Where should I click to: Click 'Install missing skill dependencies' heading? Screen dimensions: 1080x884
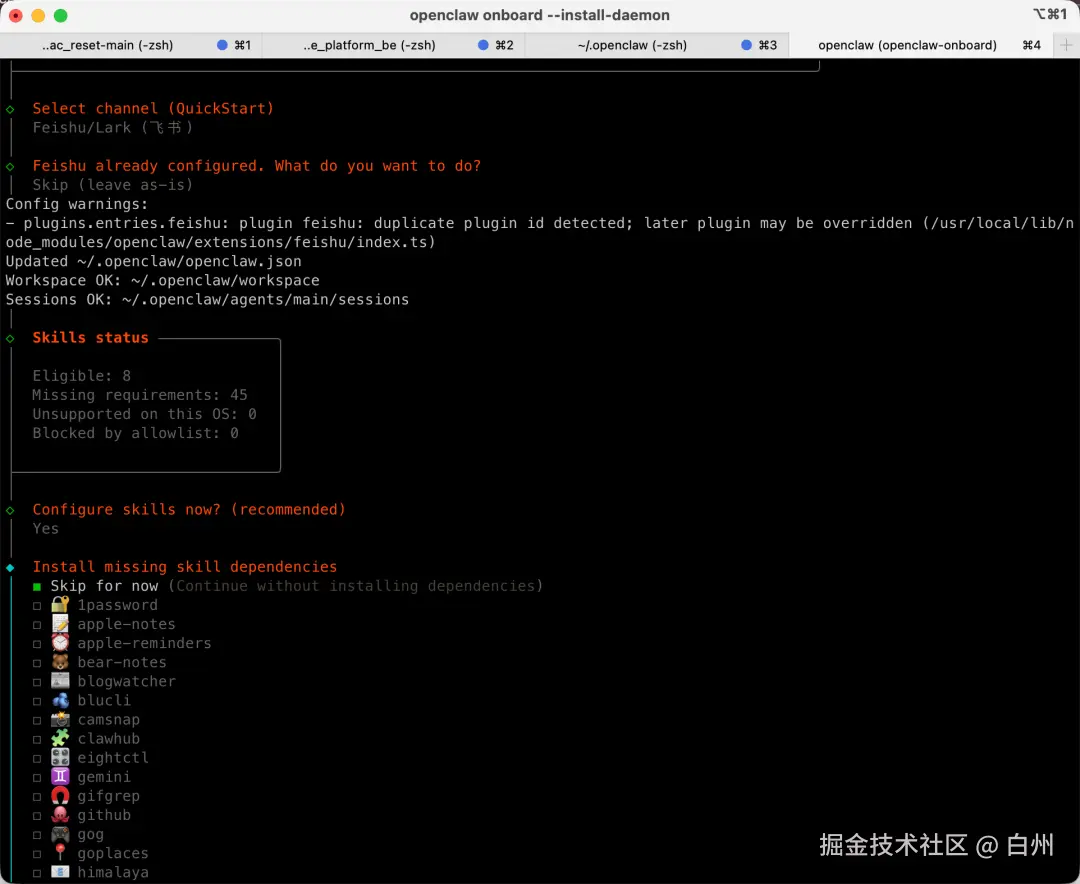tap(185, 566)
